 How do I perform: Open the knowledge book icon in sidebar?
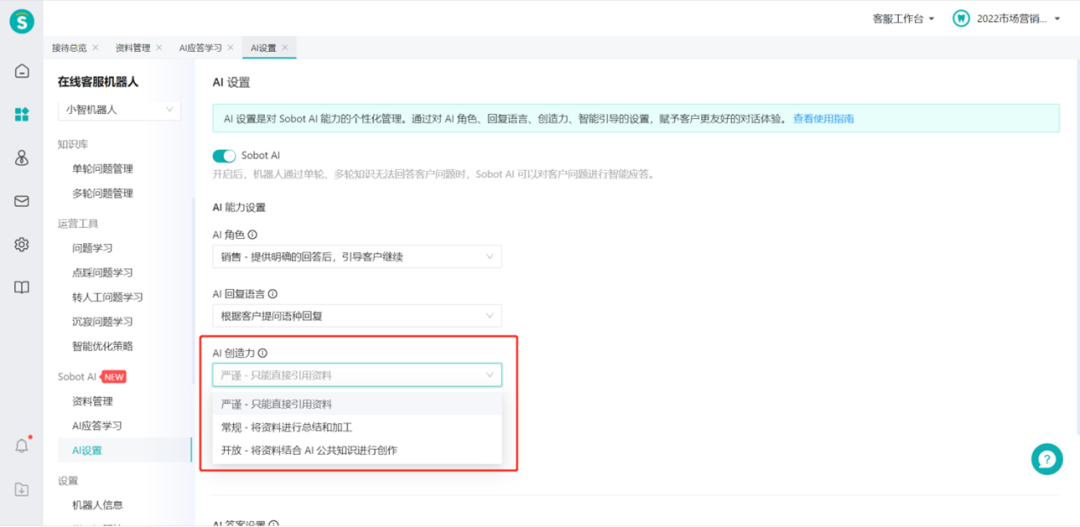[22, 288]
